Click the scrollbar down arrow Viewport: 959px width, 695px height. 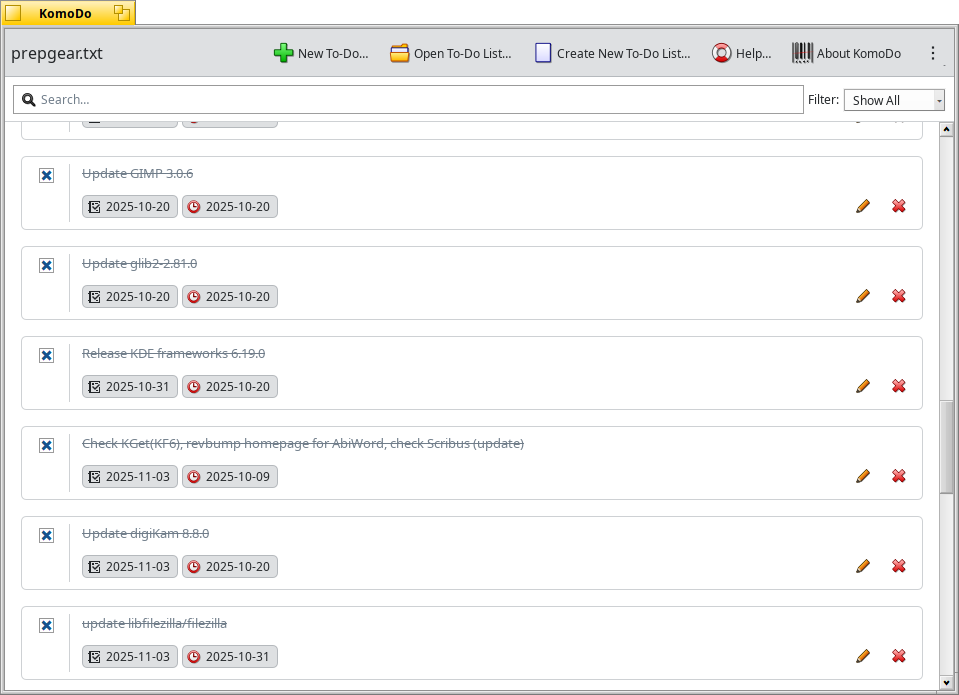coord(946,682)
